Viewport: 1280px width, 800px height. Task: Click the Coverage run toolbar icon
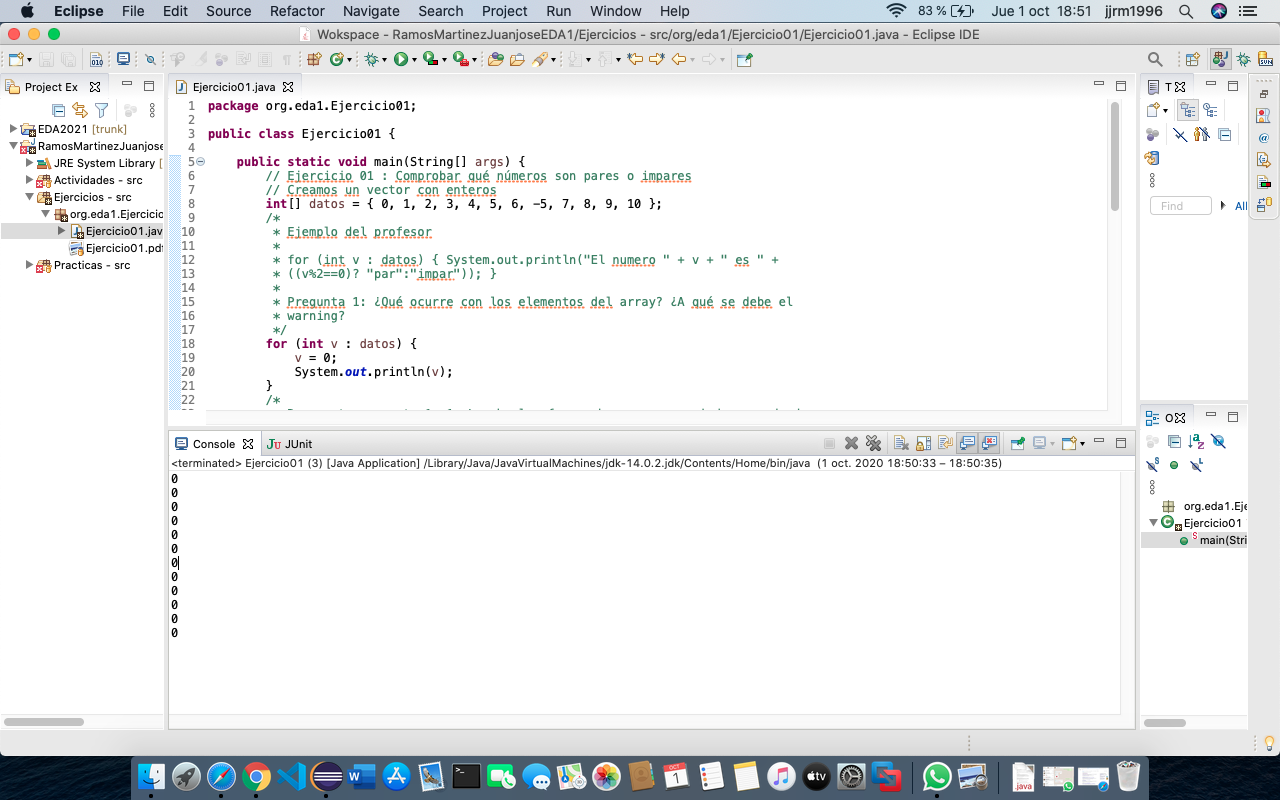point(431,59)
